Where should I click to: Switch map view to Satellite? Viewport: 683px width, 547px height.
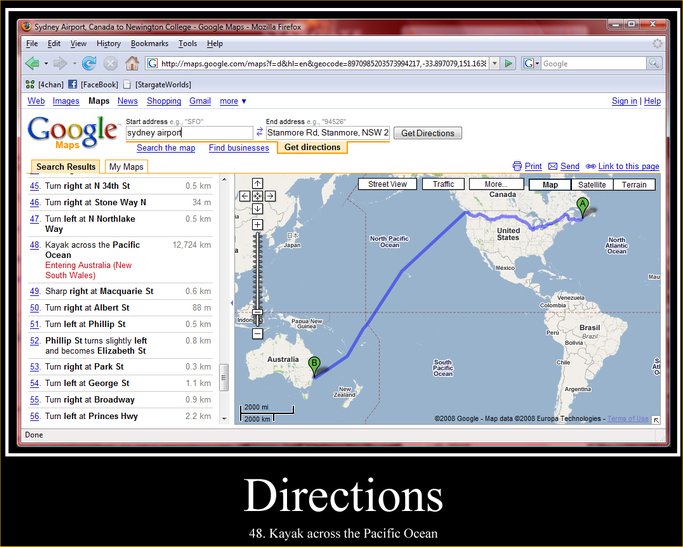(x=591, y=184)
